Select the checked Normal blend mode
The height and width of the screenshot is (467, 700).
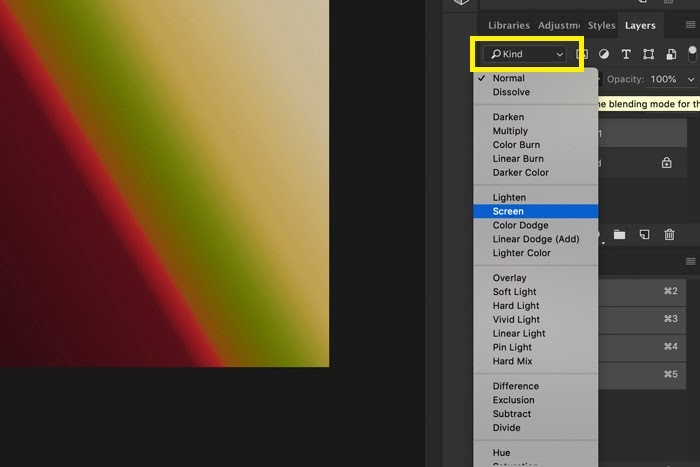click(x=508, y=78)
